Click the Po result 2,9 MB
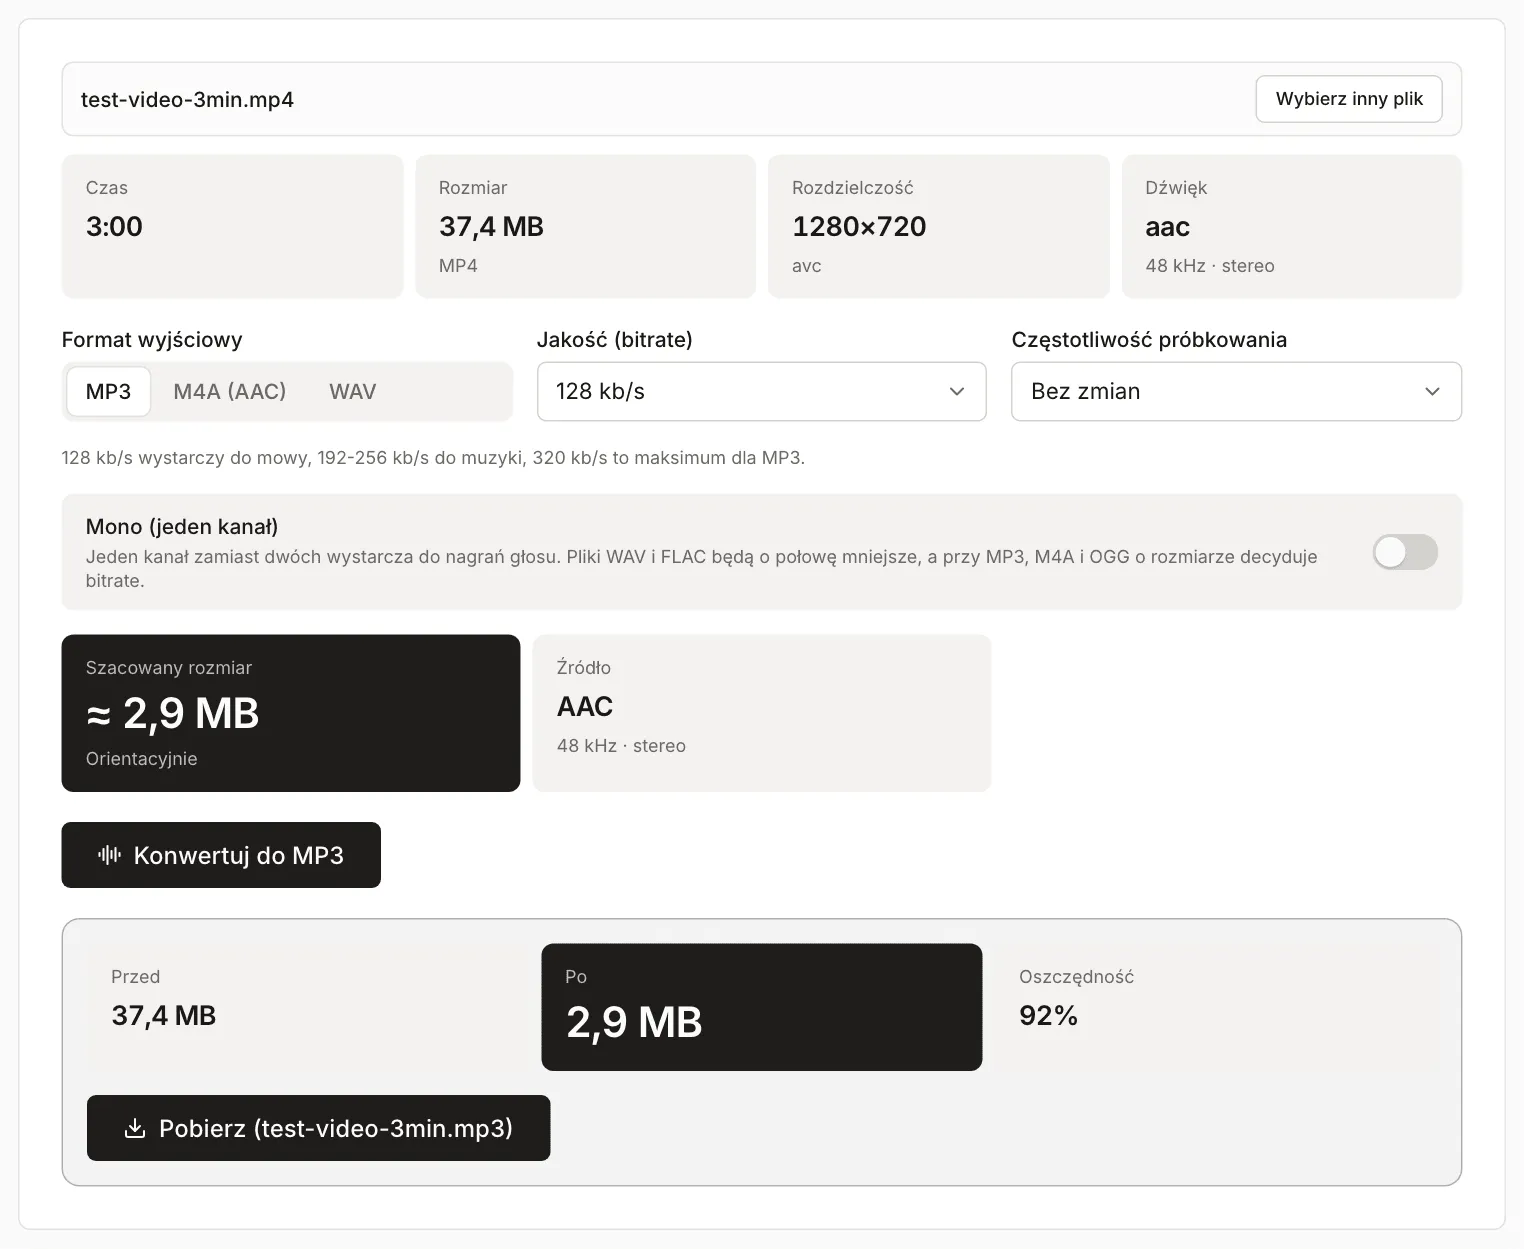Viewport: 1524px width, 1249px height. (634, 1022)
